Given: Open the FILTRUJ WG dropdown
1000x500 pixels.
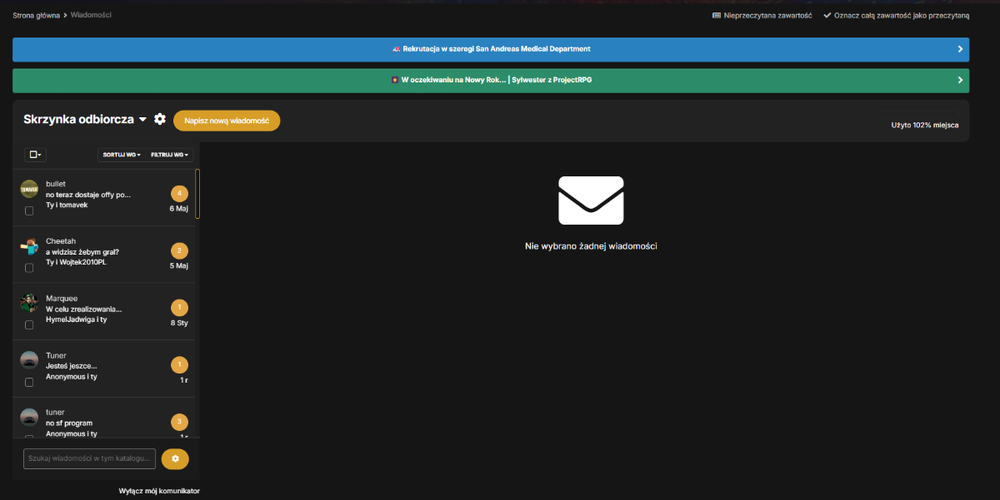Looking at the screenshot, I should tap(170, 155).
